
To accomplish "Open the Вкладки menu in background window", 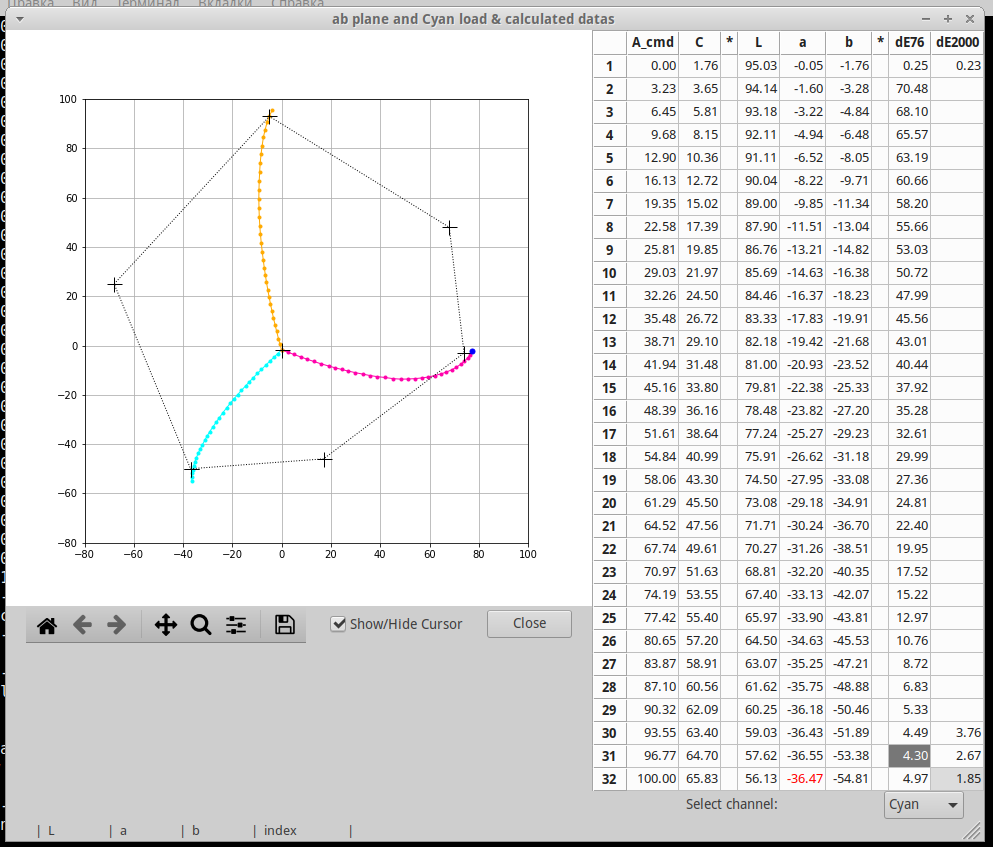I will coord(225,3).
